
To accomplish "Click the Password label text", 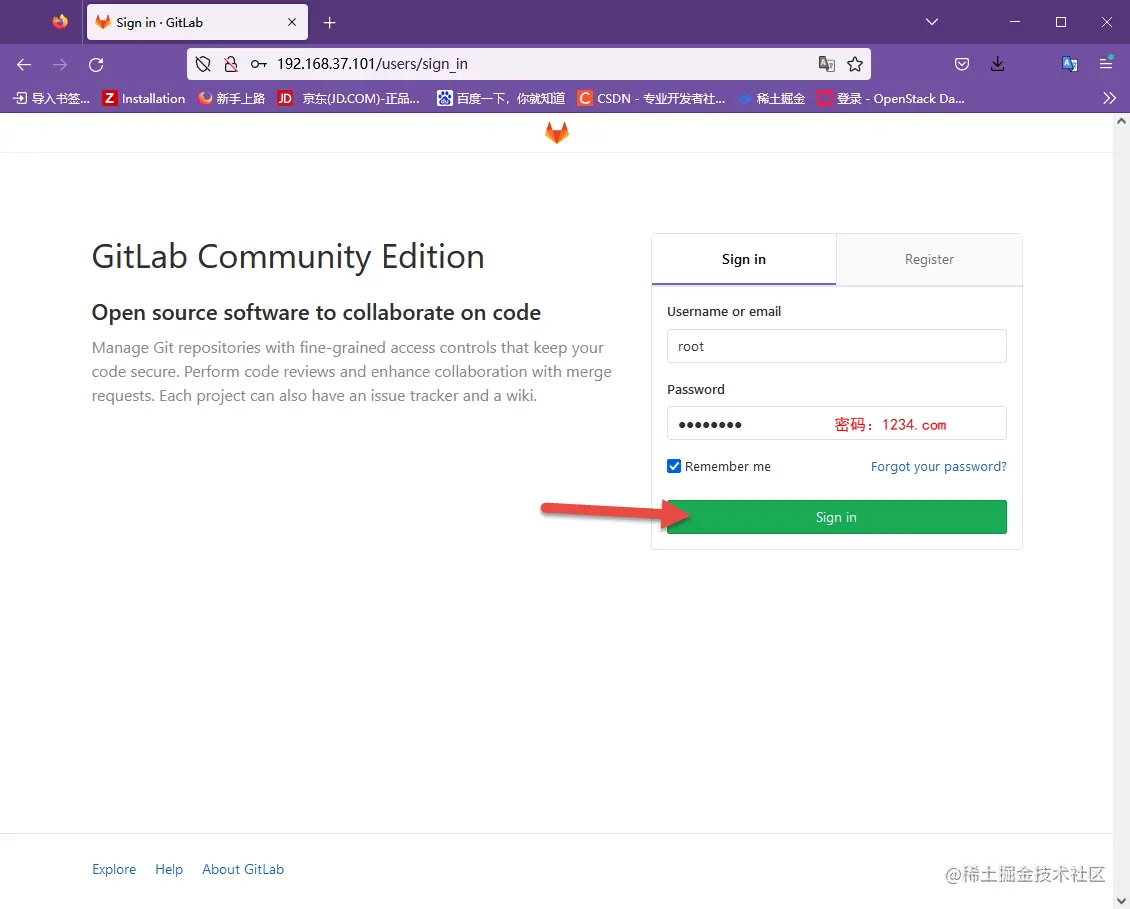I will click(695, 389).
